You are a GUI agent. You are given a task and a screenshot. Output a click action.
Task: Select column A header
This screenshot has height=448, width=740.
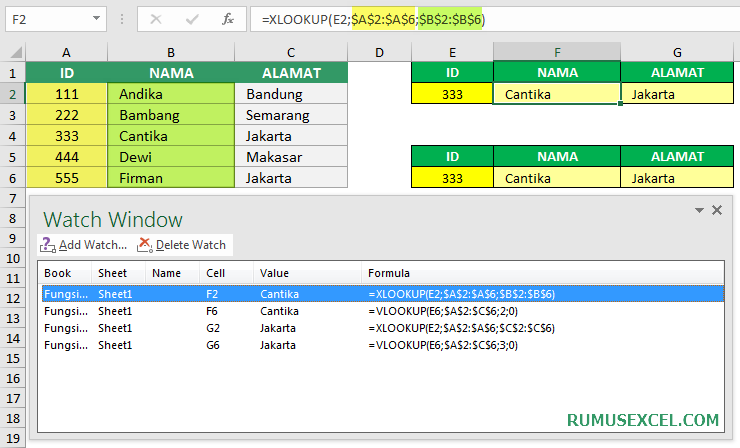coord(67,52)
